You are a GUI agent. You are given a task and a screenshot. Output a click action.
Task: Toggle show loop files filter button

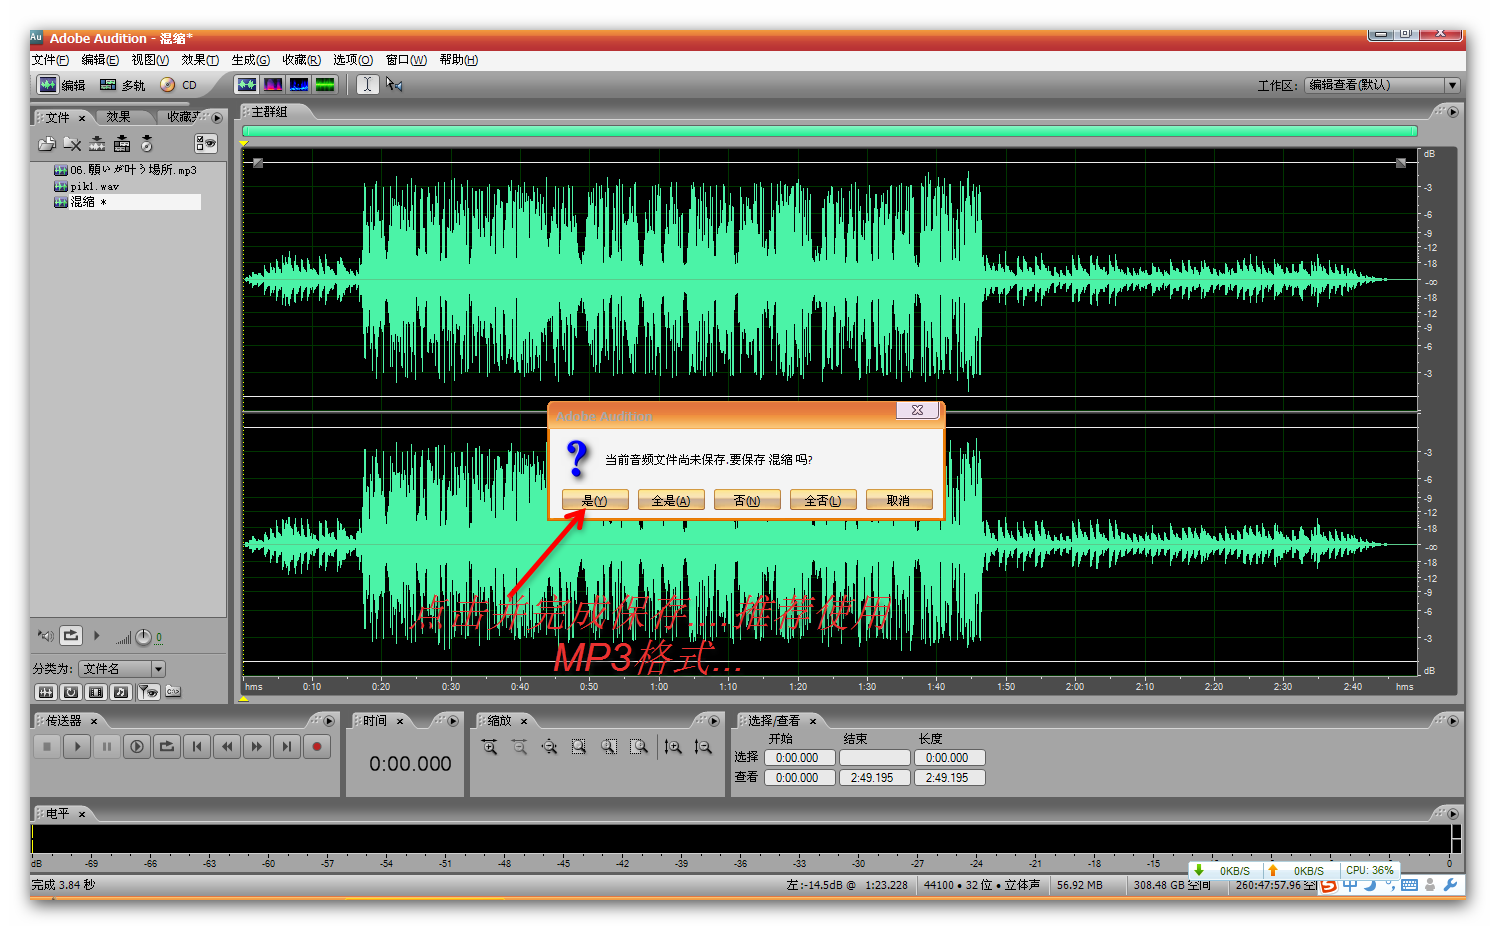pos(71,691)
